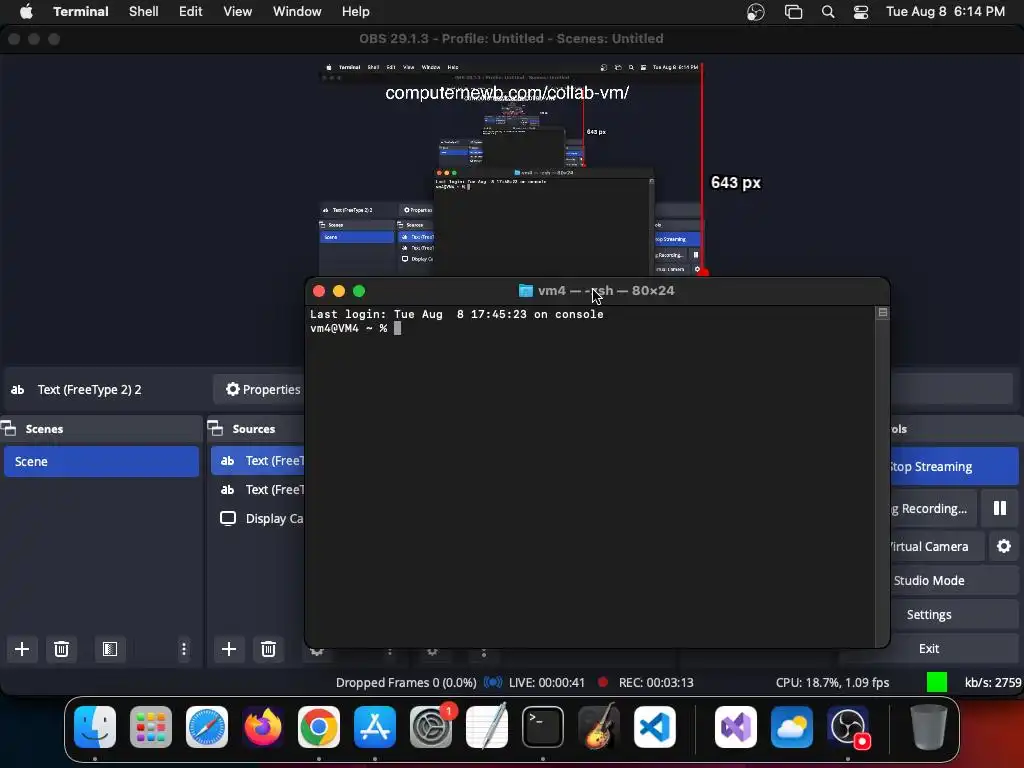1024x768 pixels.
Task: Click the green connection status square
Action: pyautogui.click(x=936, y=682)
